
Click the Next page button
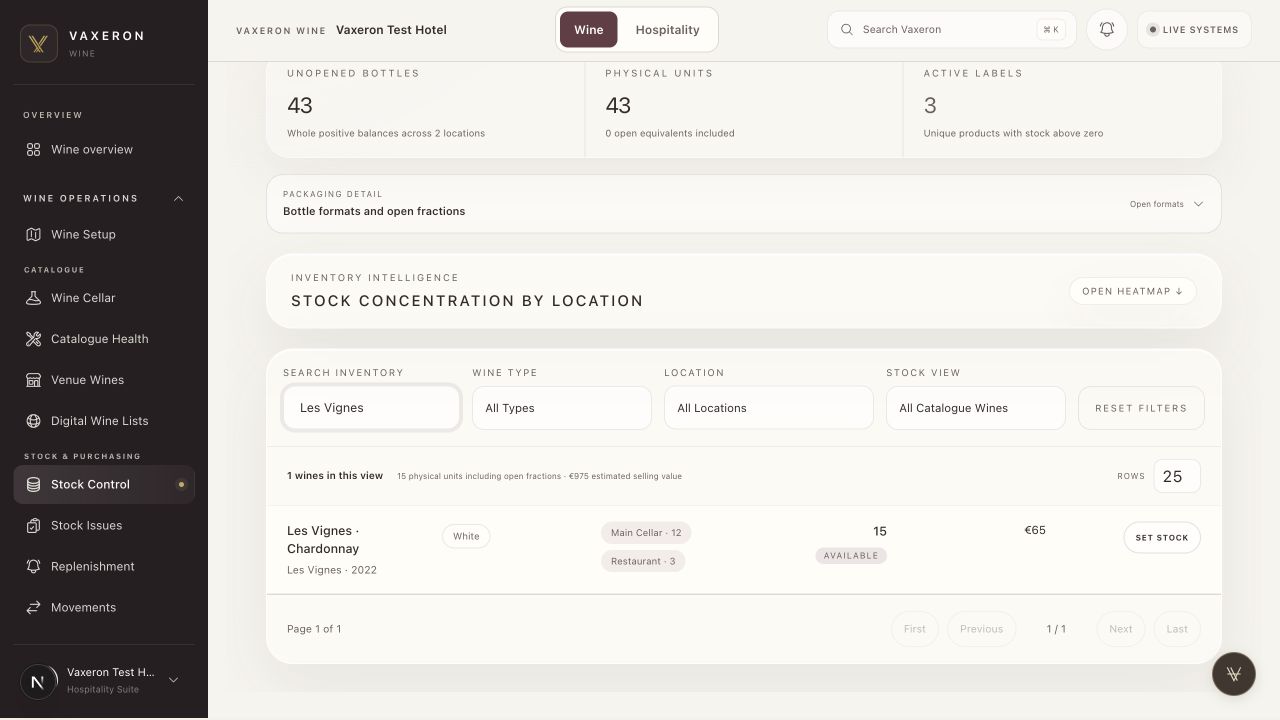point(1121,629)
